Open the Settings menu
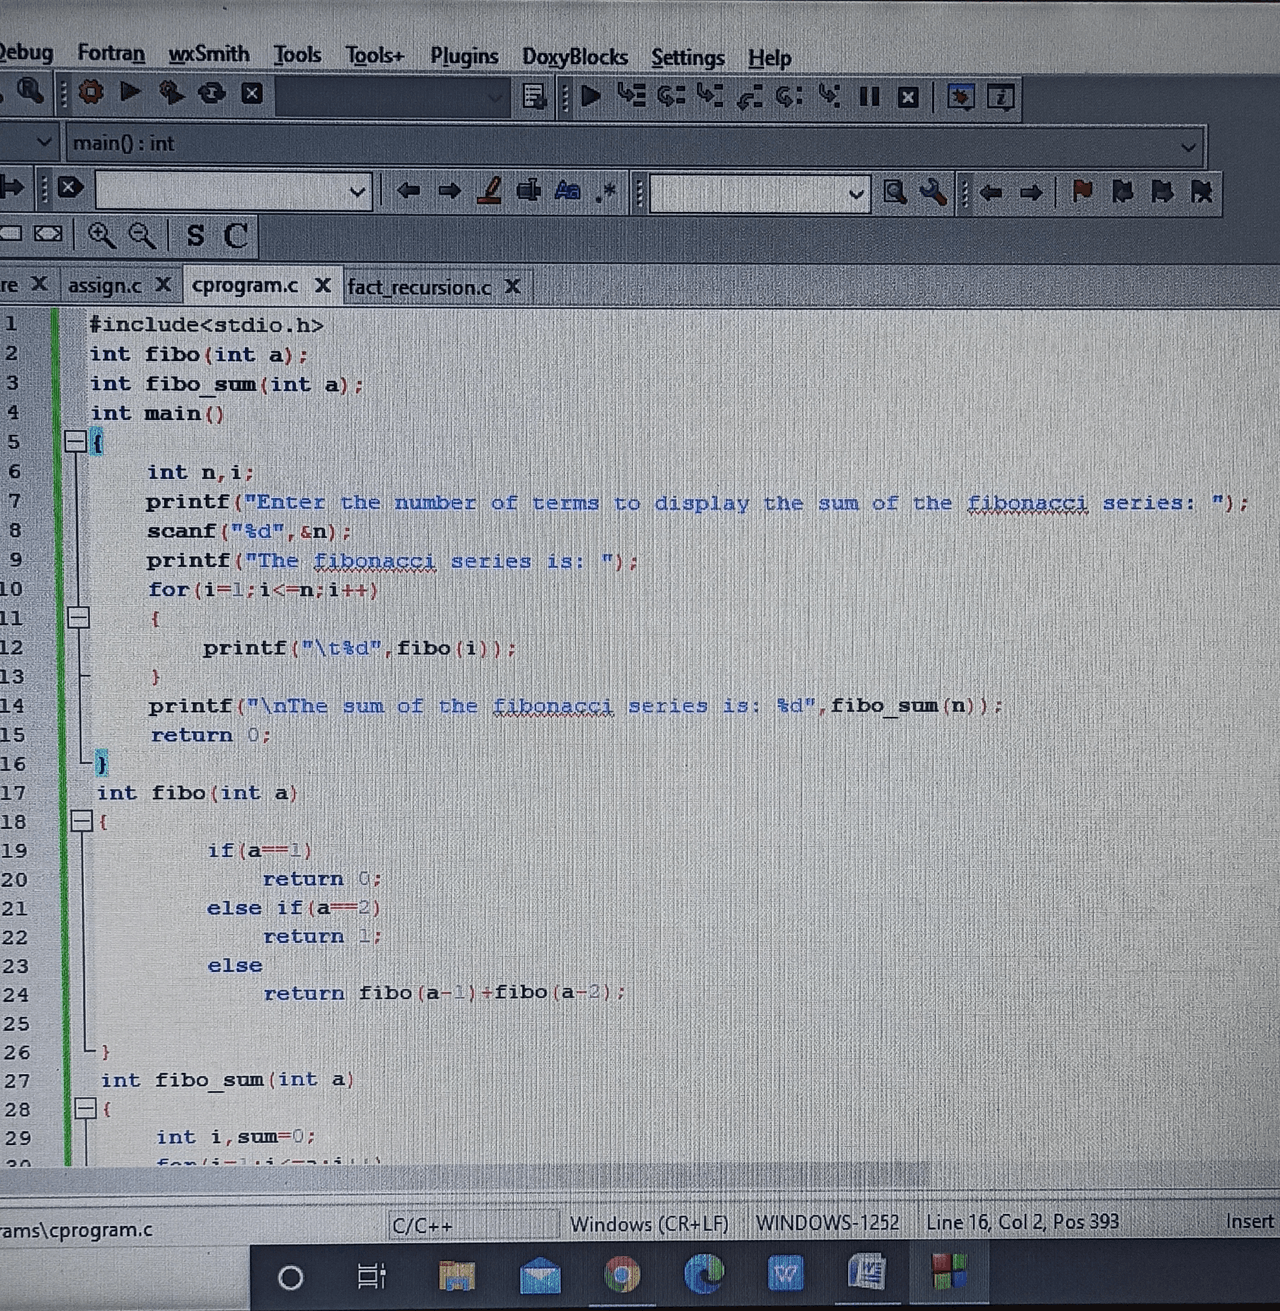 (x=687, y=57)
